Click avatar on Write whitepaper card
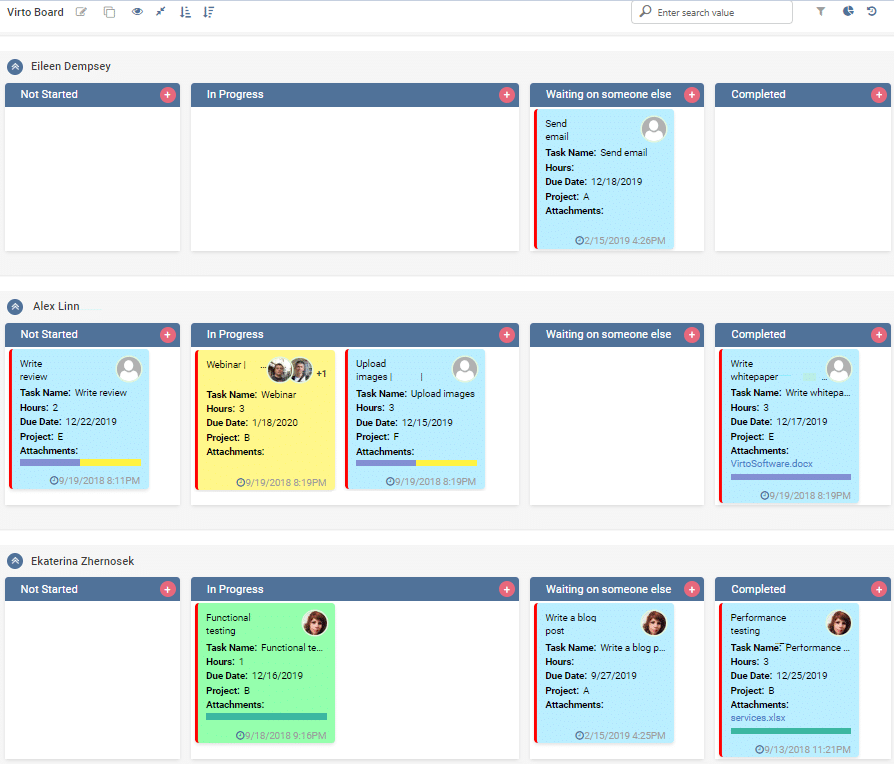 (x=839, y=369)
